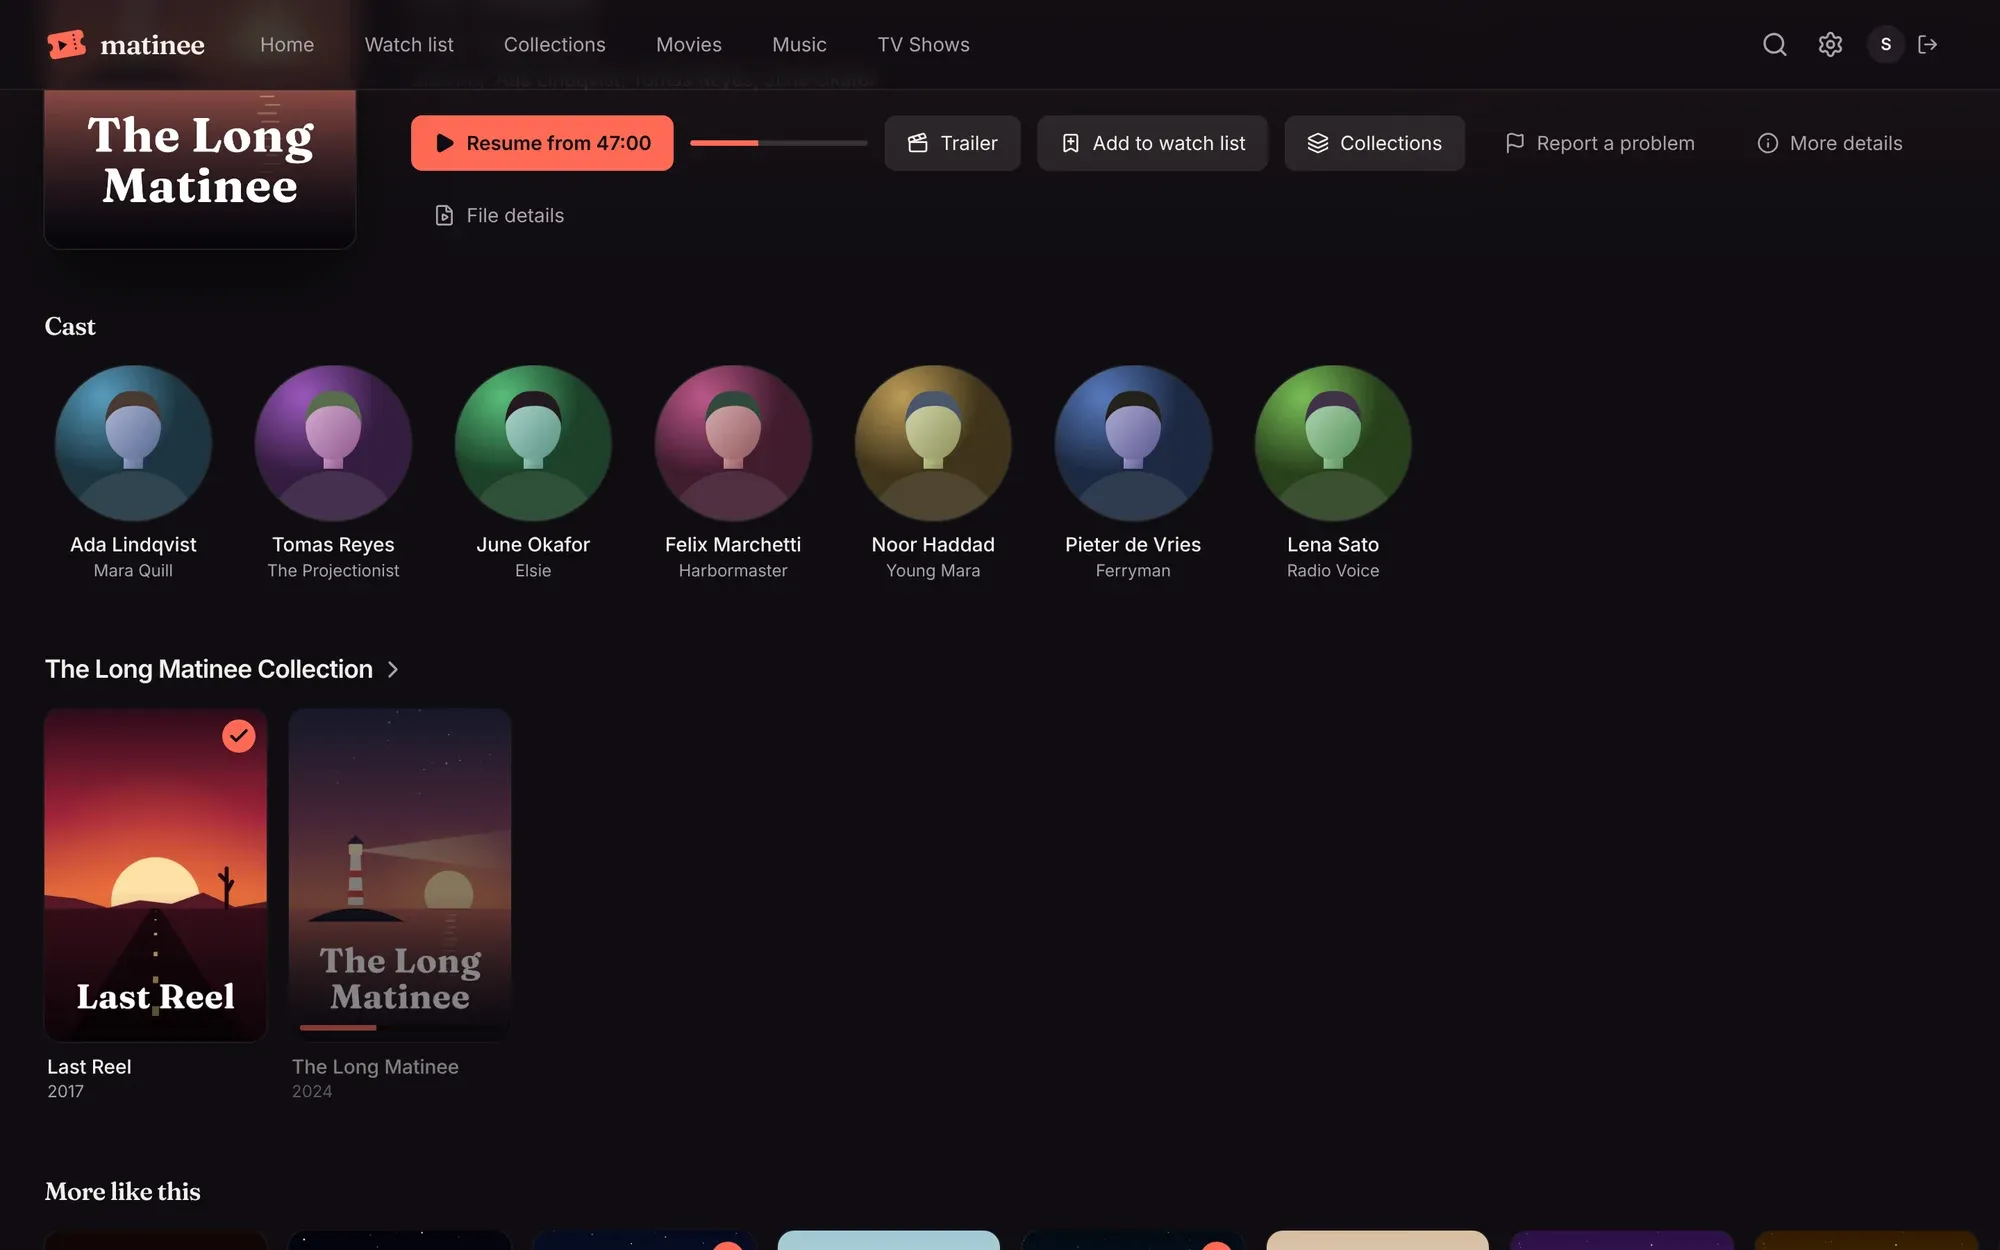This screenshot has height=1250, width=2000.
Task: Open The Long Matinee collection poster
Action: pos(400,875)
